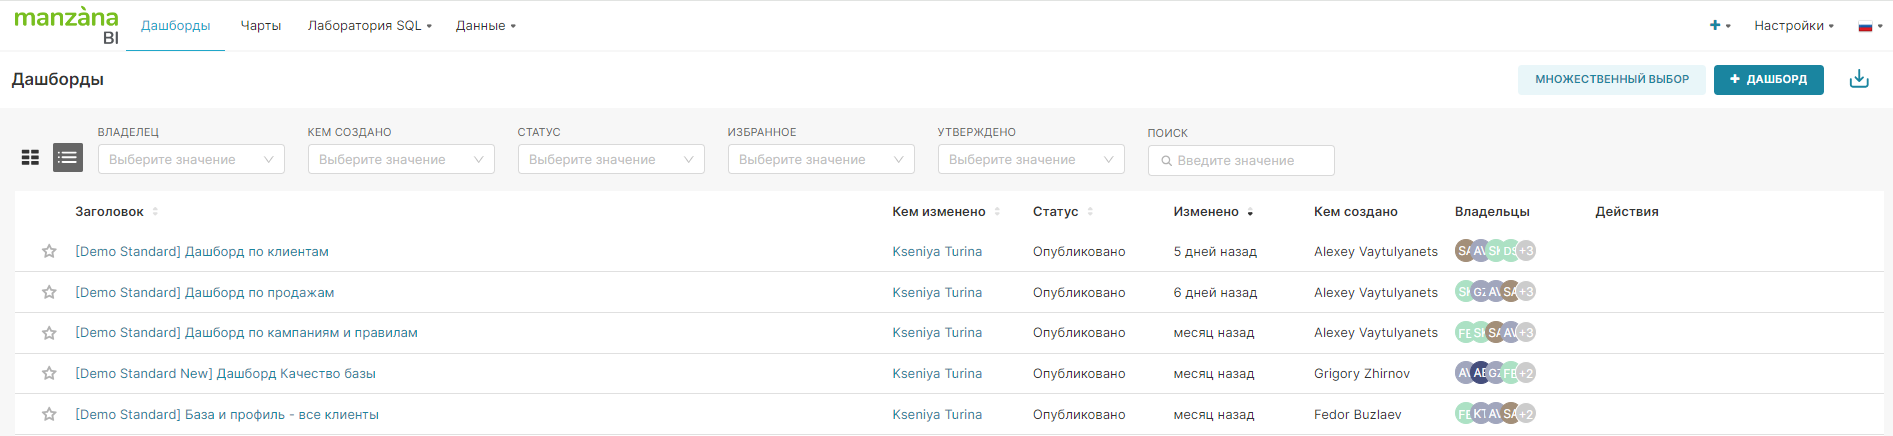Switch to card grid view
Viewport: 1893px width, 436px height.
[x=31, y=158]
